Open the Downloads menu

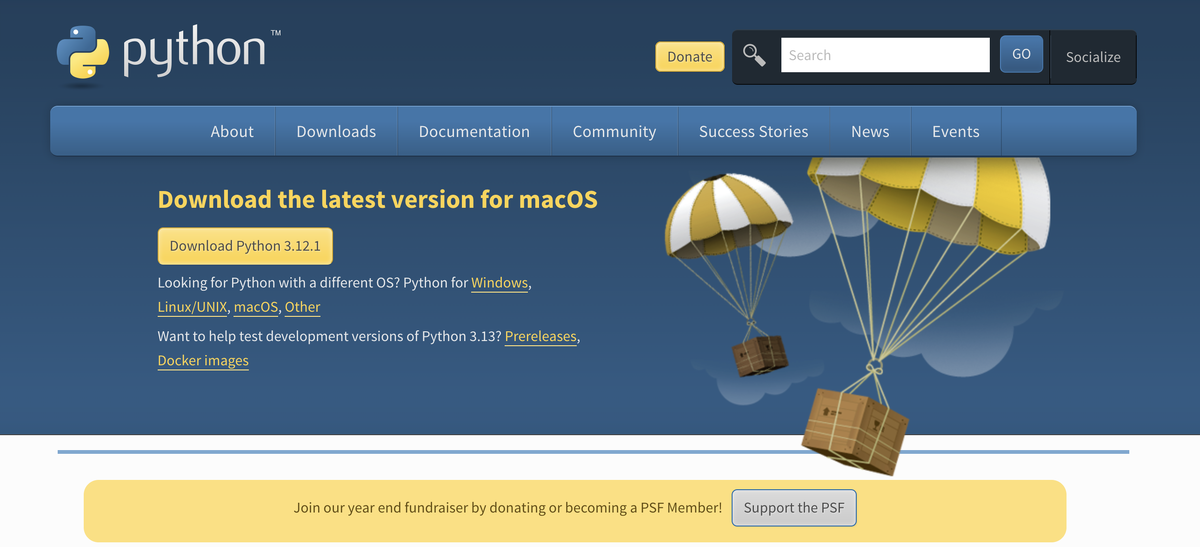336,131
